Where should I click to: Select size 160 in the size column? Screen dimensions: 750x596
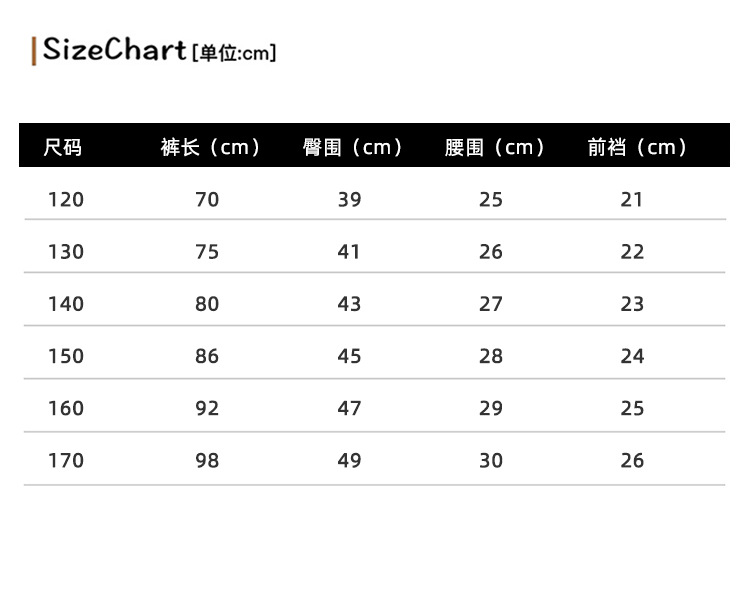66,408
